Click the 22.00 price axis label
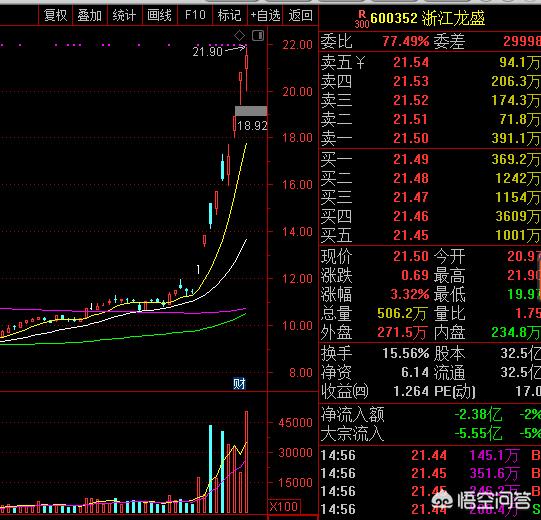541x520 pixels. click(x=297, y=45)
